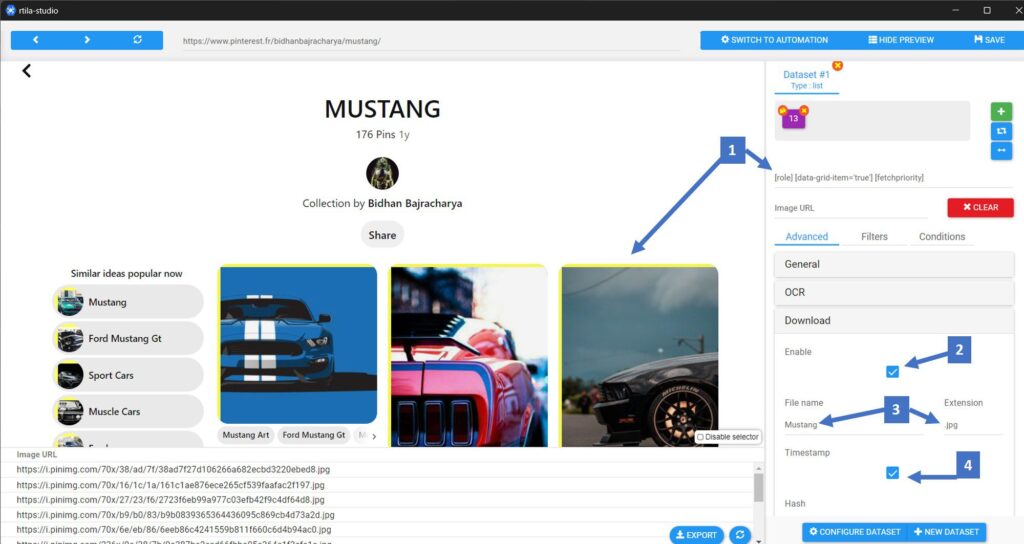1024x544 pixels.
Task: Click Hide Preview button
Action: (901, 40)
